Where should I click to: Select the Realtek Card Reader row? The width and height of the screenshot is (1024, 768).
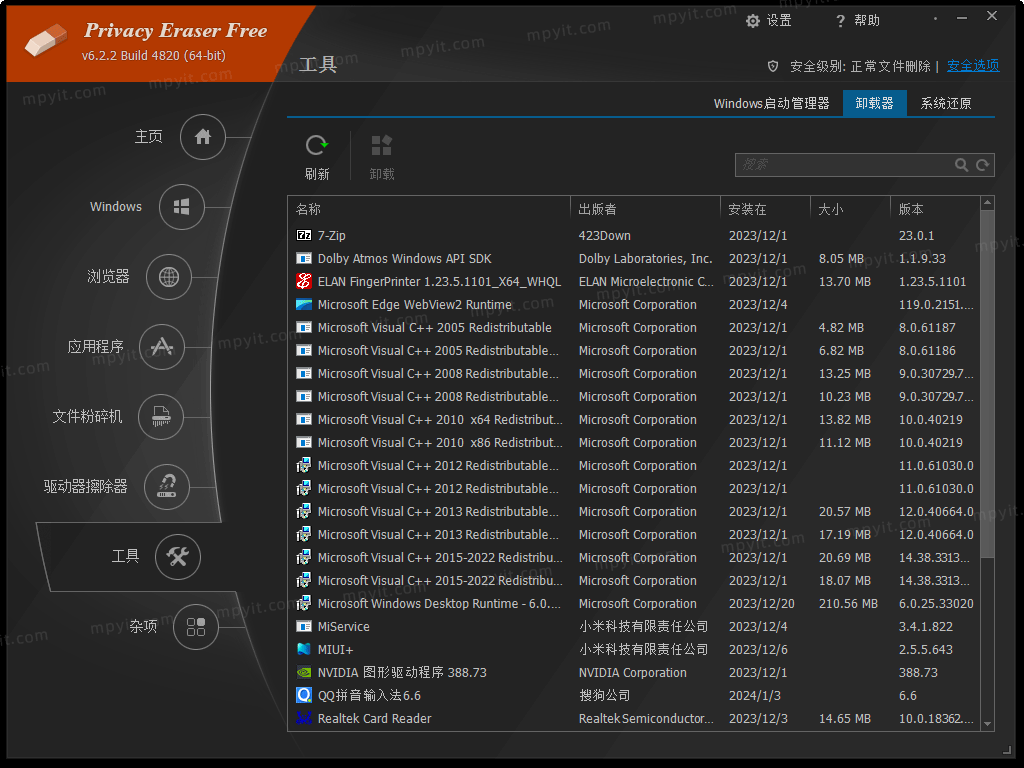[x=634, y=718]
